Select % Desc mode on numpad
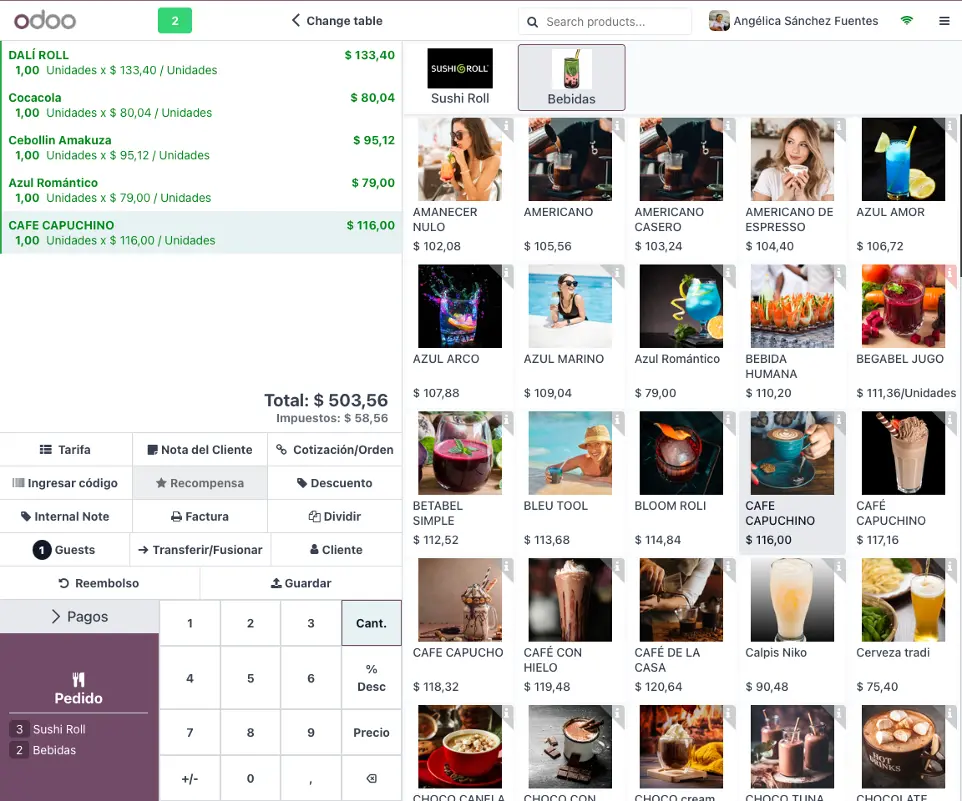Image resolution: width=962 pixels, height=801 pixels. pyautogui.click(x=371, y=678)
